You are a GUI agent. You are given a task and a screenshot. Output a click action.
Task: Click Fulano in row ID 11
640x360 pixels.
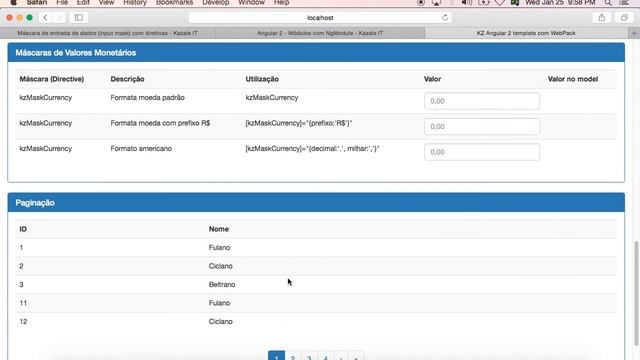pyautogui.click(x=219, y=303)
